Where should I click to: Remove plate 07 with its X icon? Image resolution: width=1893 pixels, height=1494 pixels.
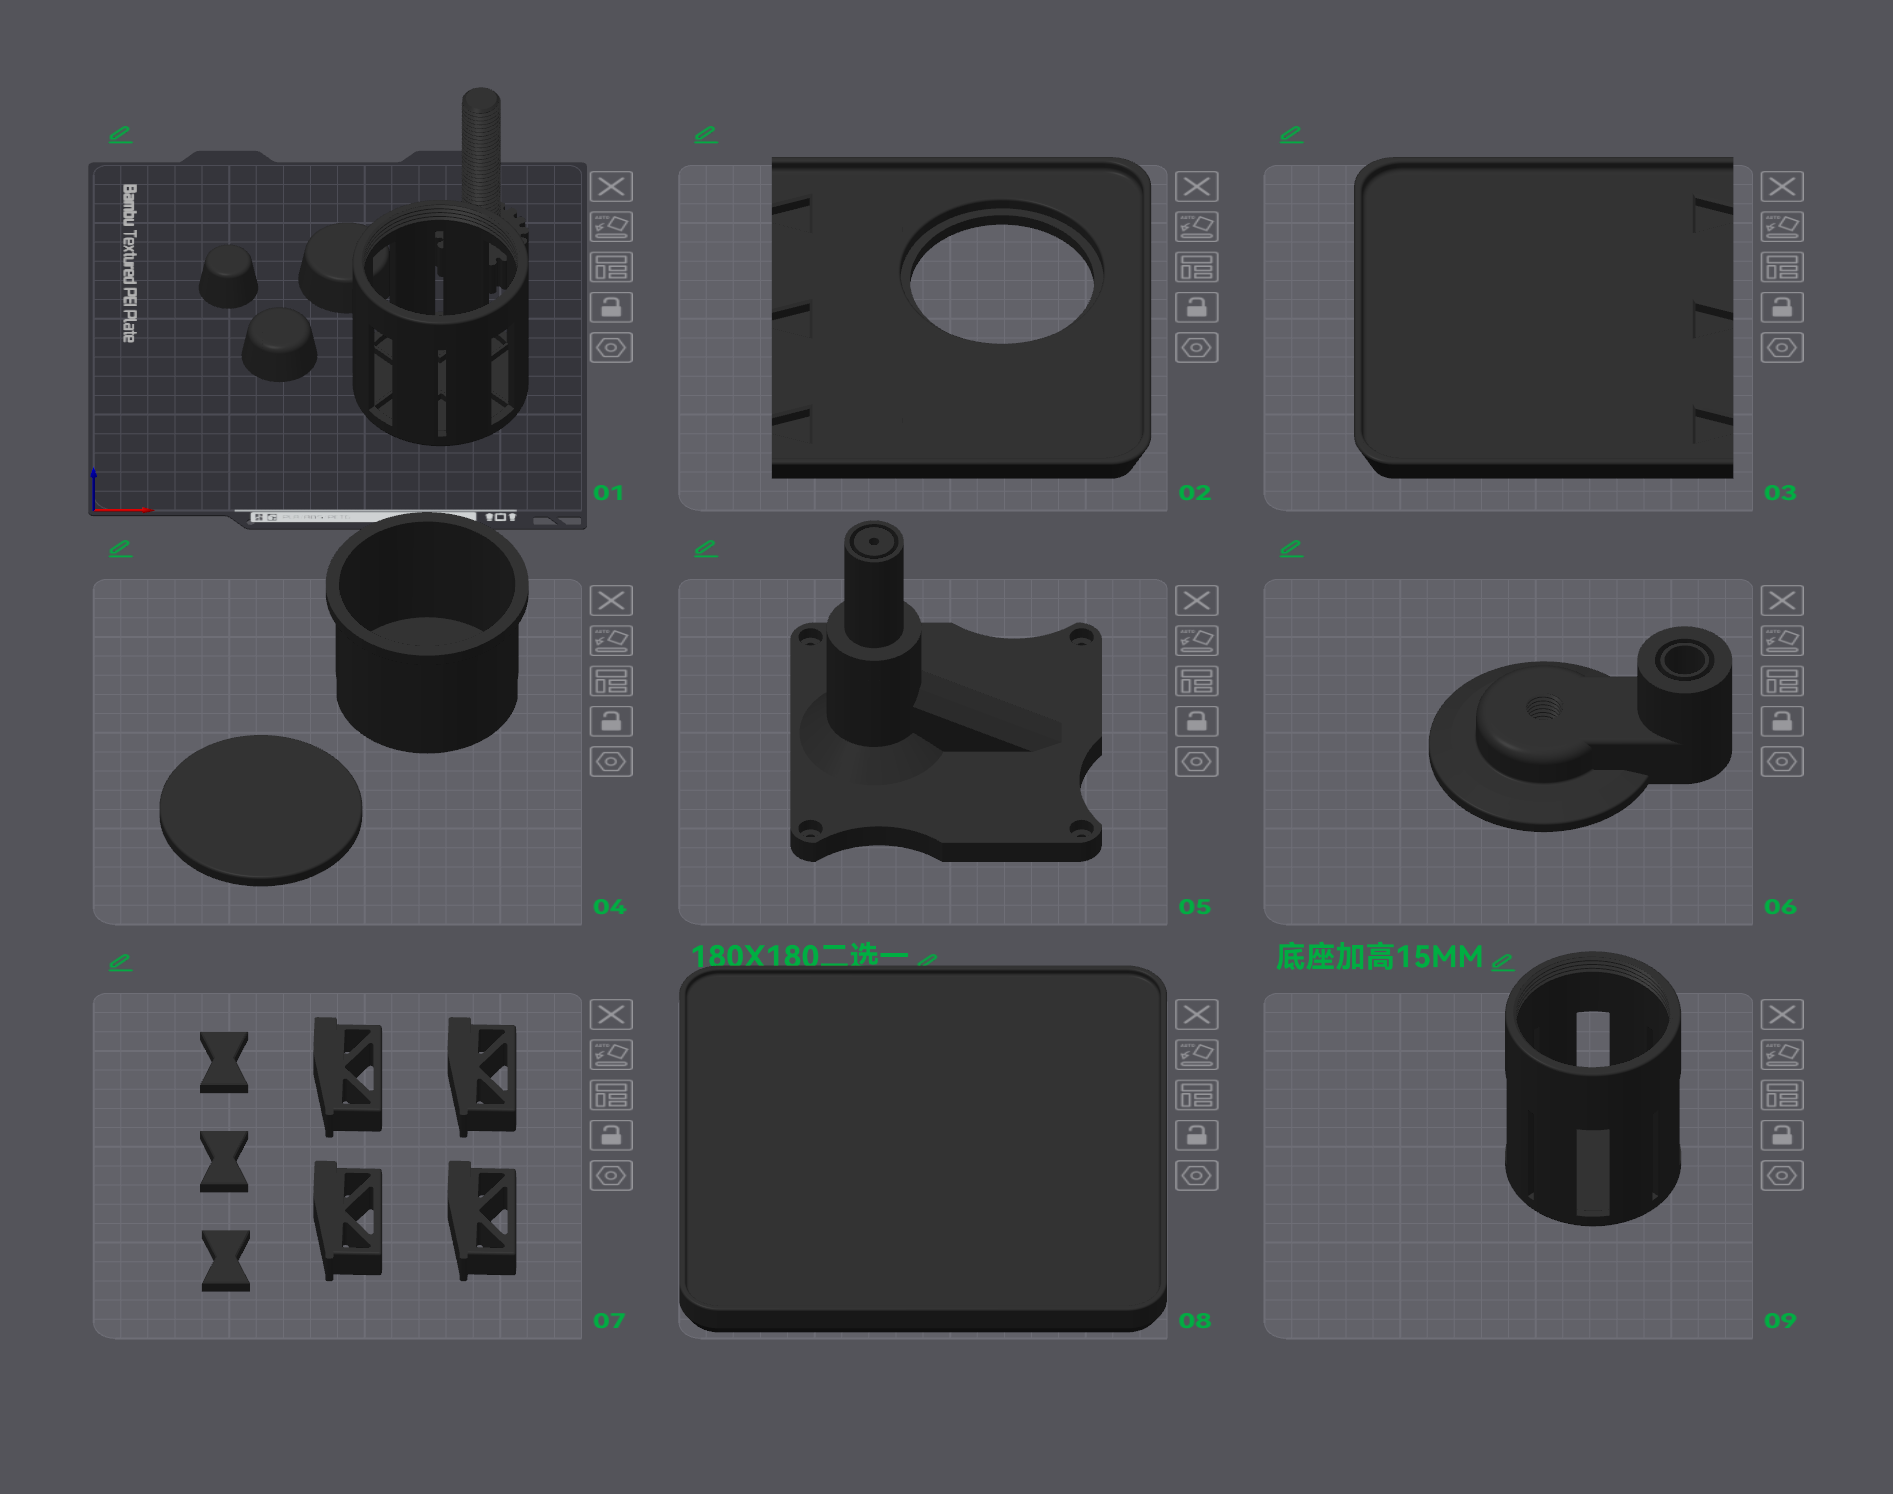pos(611,1015)
